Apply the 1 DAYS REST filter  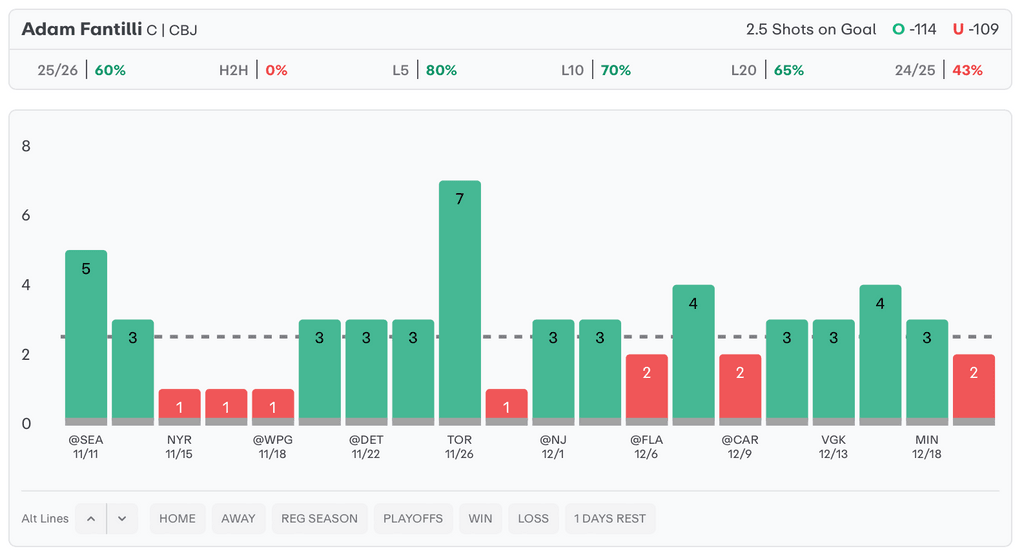[x=610, y=518]
